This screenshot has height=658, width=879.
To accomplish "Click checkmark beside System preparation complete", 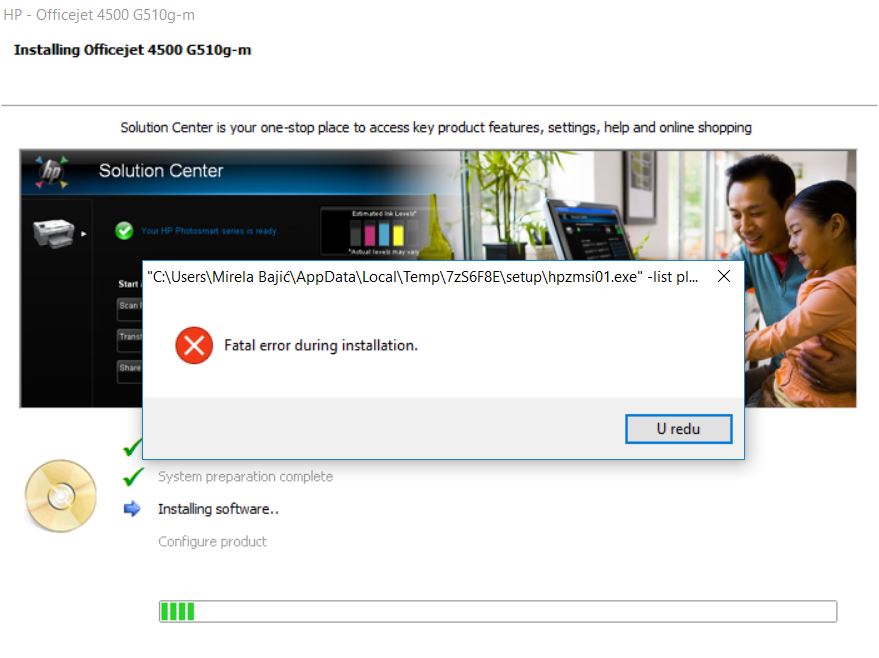I will coord(133,476).
